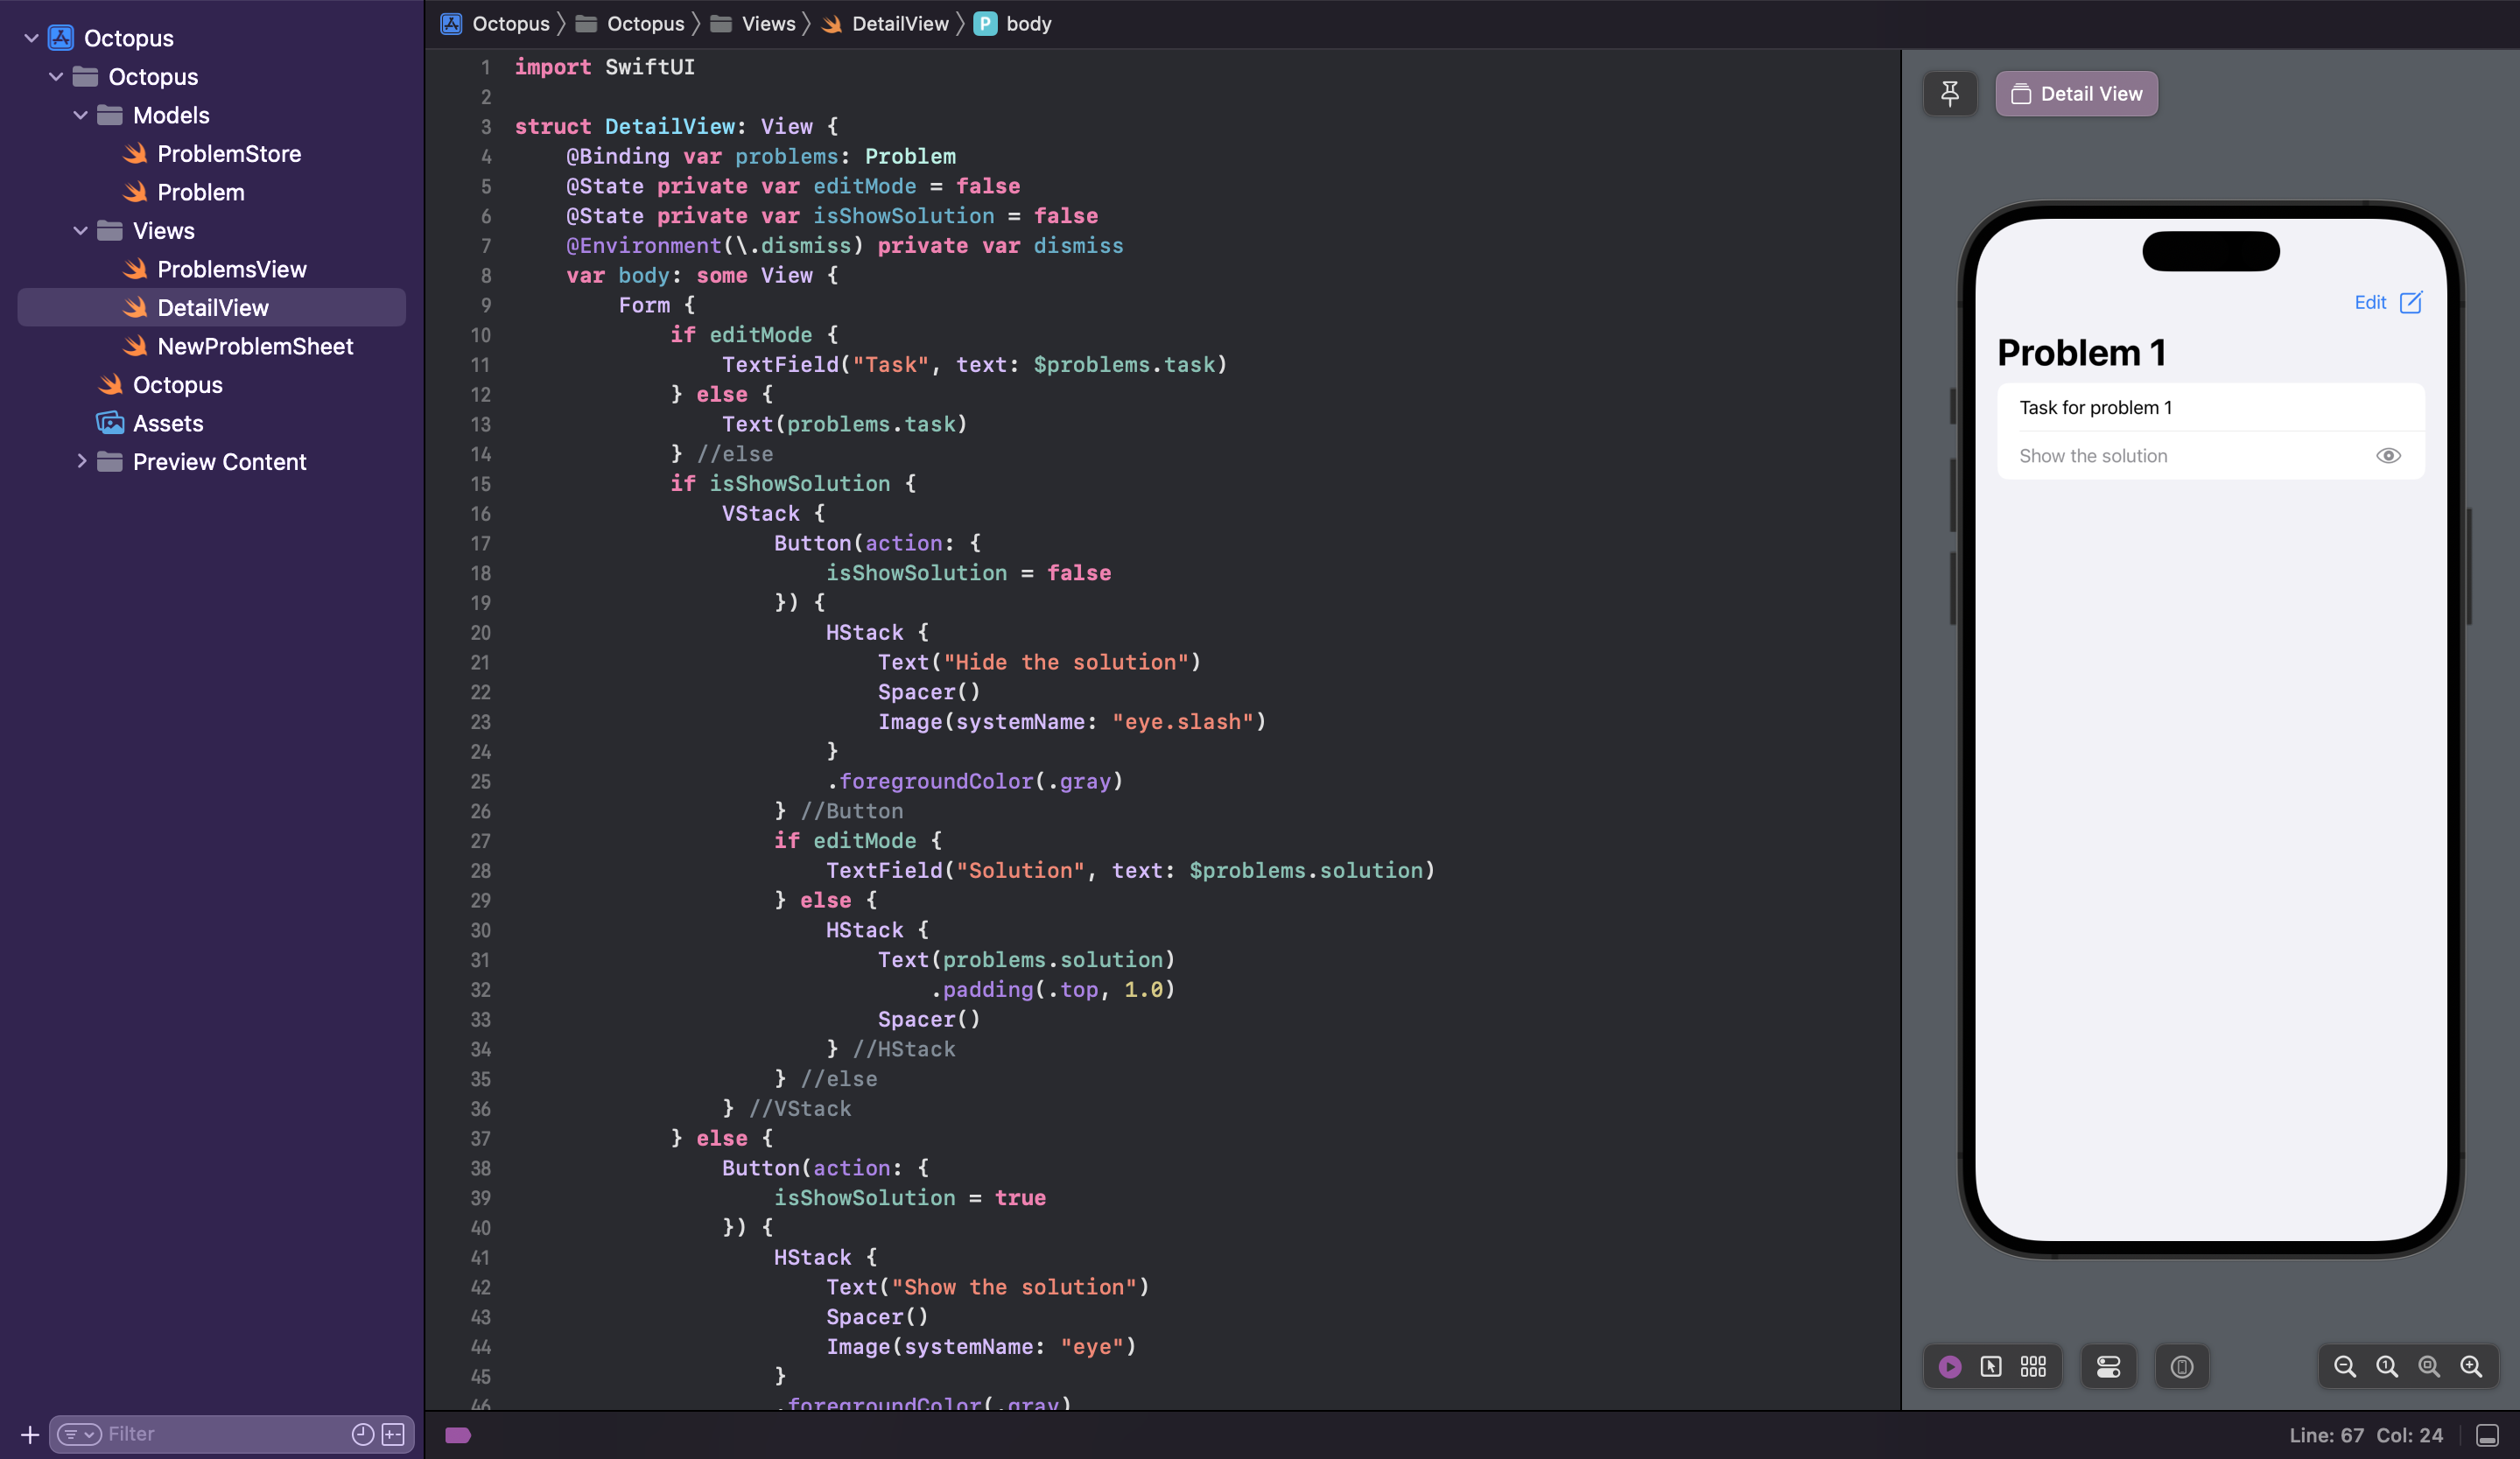Select the Views folder row

coord(163,230)
